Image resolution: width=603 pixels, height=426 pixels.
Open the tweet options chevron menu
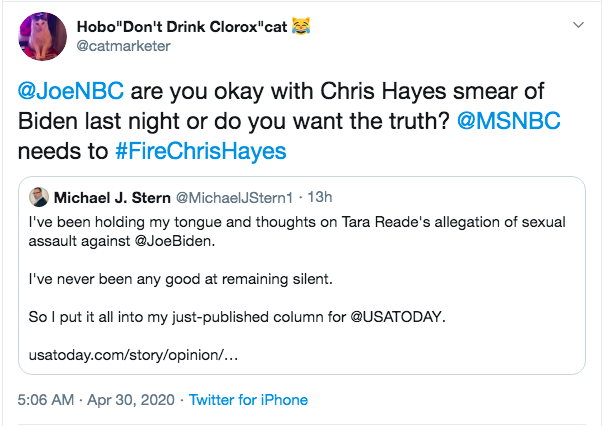578,25
